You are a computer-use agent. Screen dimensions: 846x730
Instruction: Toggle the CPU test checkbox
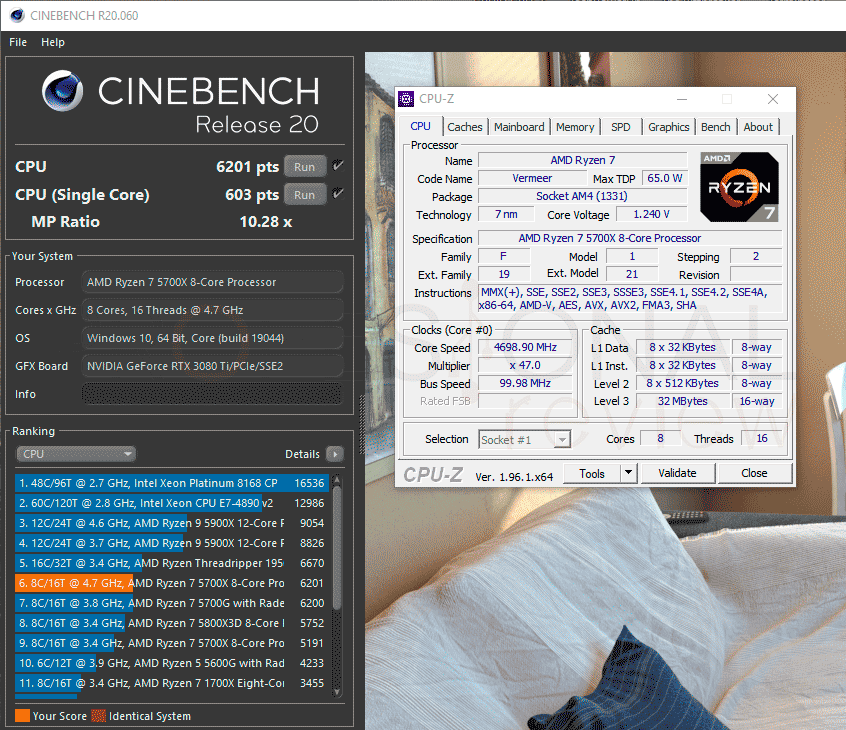[x=338, y=166]
